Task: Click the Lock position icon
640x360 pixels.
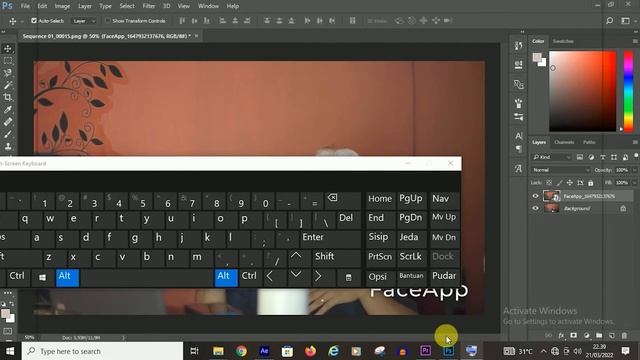Action: tap(570, 183)
